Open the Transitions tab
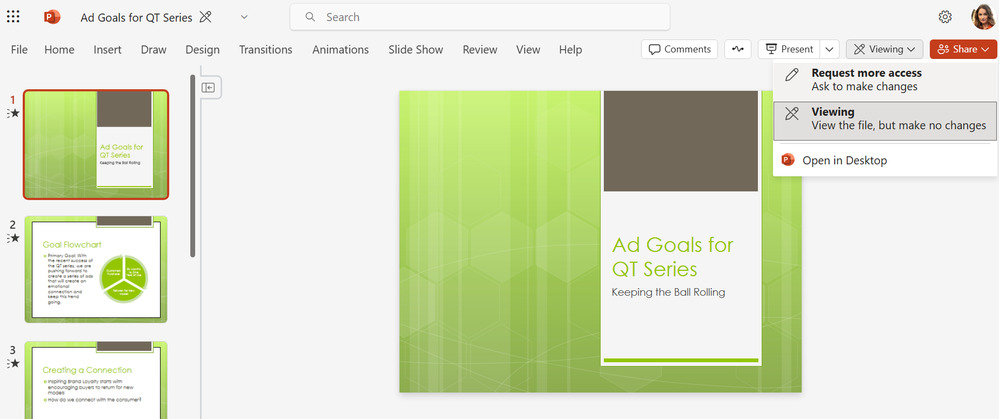999x419 pixels. [x=266, y=50]
